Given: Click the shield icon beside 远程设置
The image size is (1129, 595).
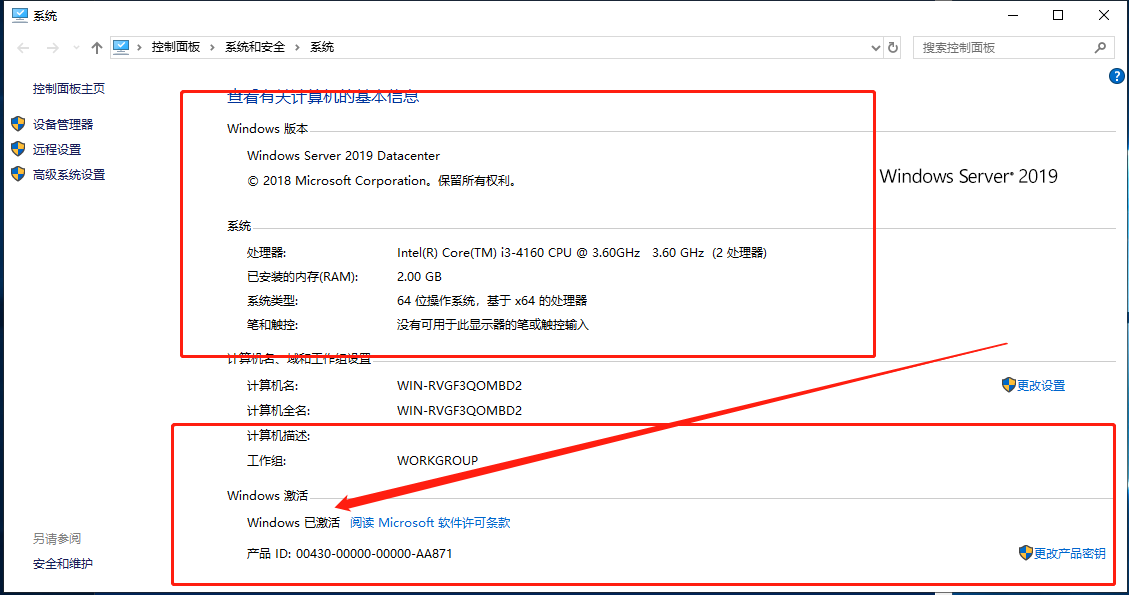Looking at the screenshot, I should click(18, 149).
